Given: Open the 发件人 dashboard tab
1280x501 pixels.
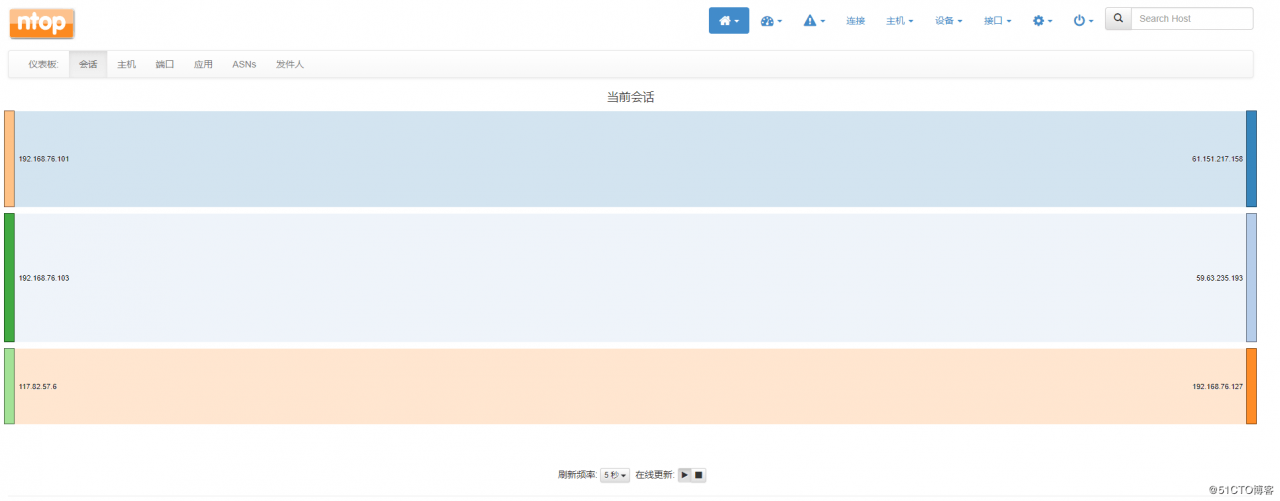Looking at the screenshot, I should (290, 64).
